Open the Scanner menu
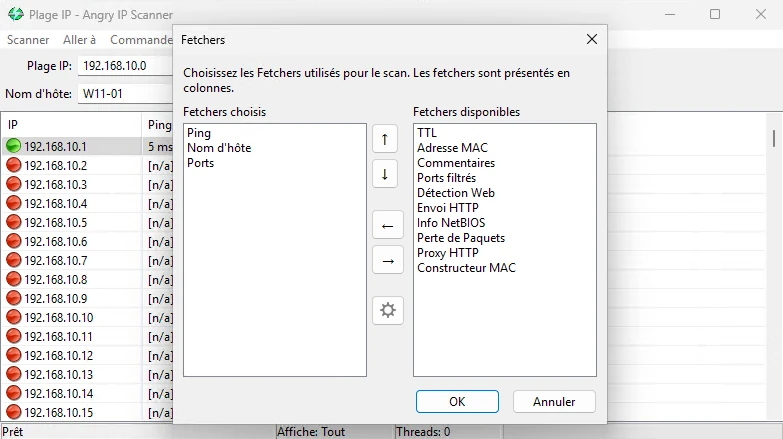This screenshot has width=783, height=439. tap(28, 40)
